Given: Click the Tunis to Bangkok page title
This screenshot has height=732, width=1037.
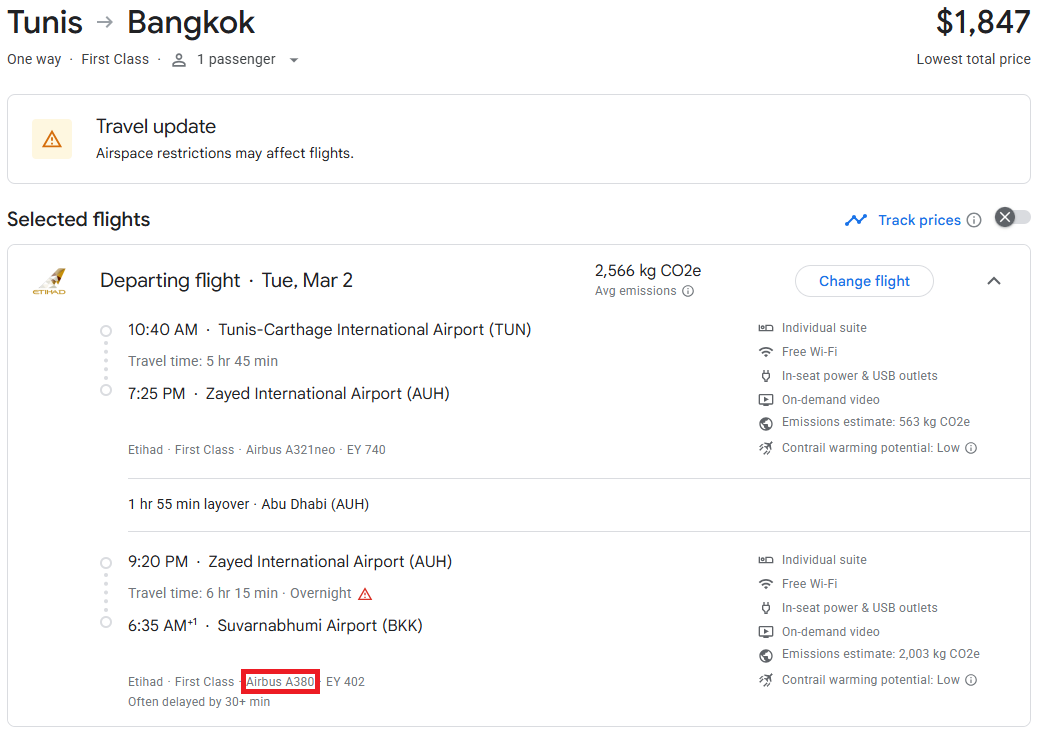Looking at the screenshot, I should click(x=131, y=22).
